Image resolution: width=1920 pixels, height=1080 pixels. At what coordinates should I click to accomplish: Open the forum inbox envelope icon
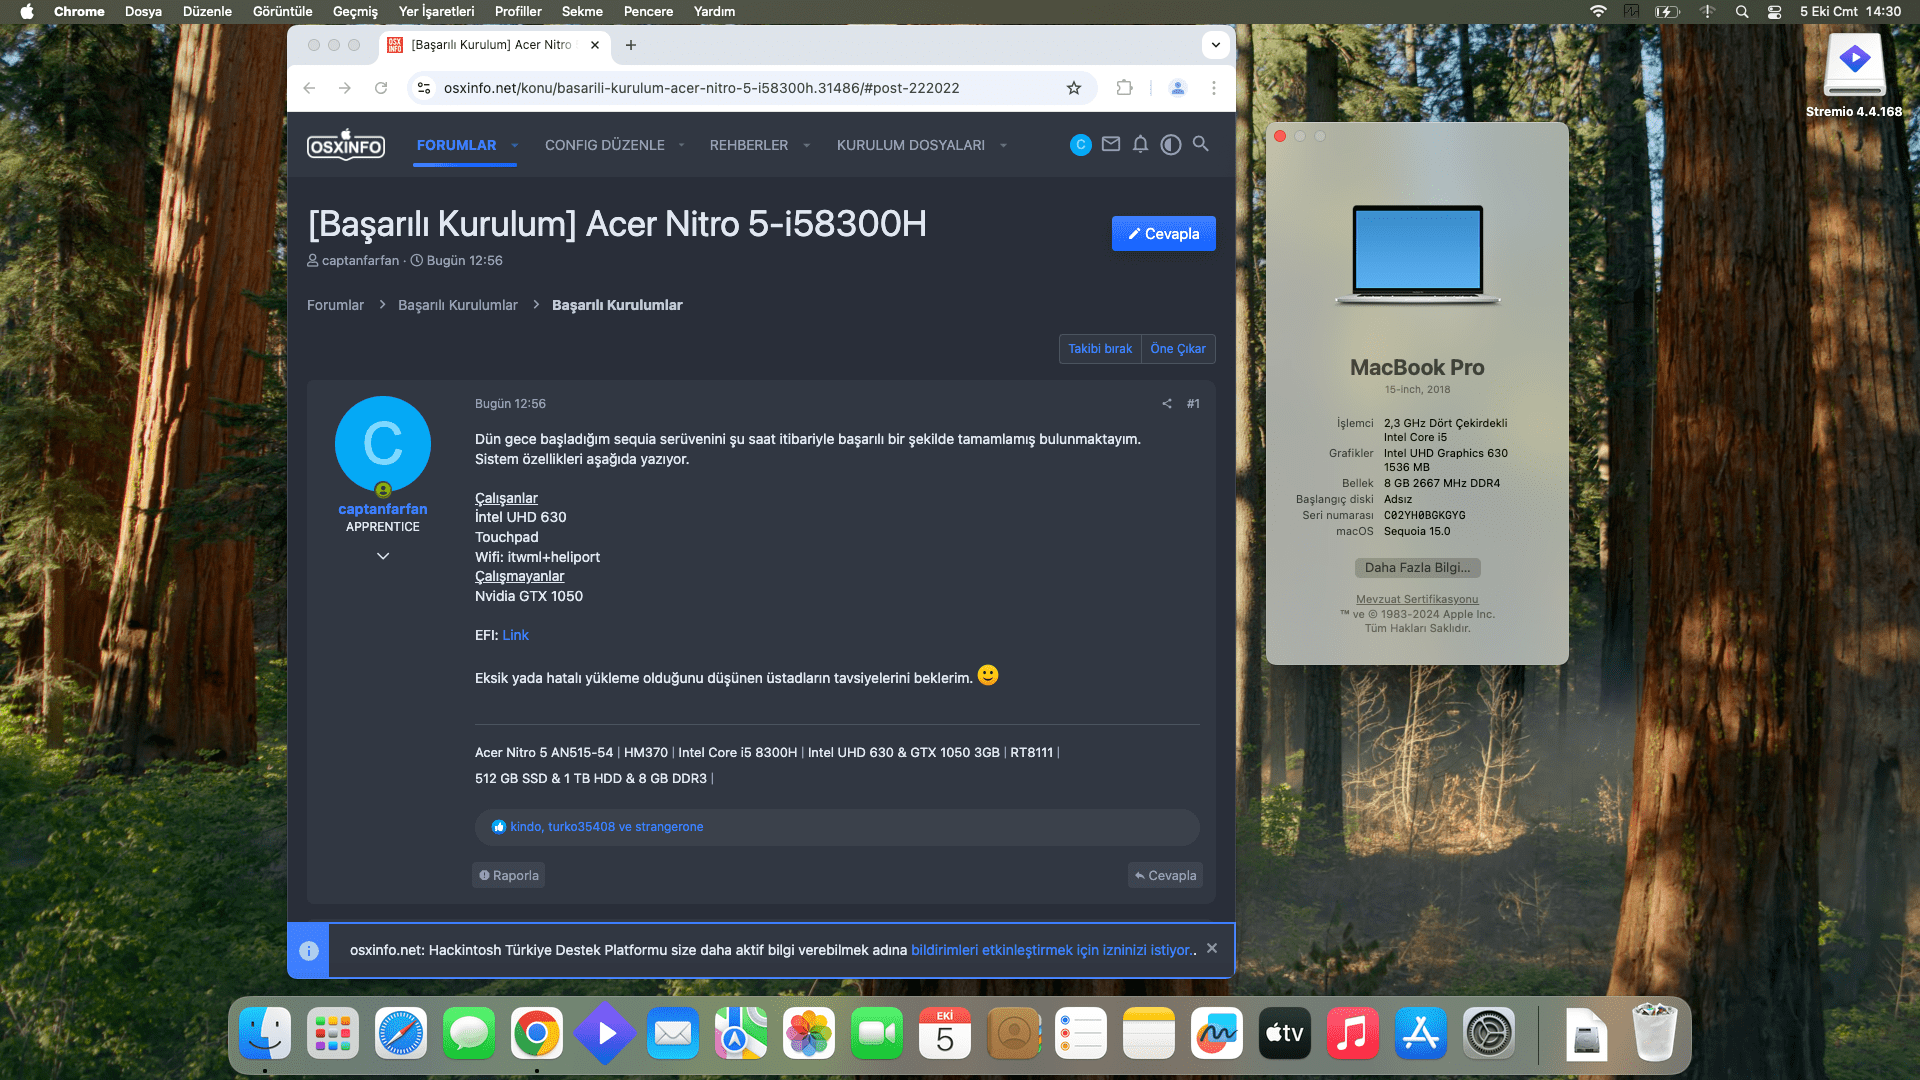click(x=1110, y=144)
